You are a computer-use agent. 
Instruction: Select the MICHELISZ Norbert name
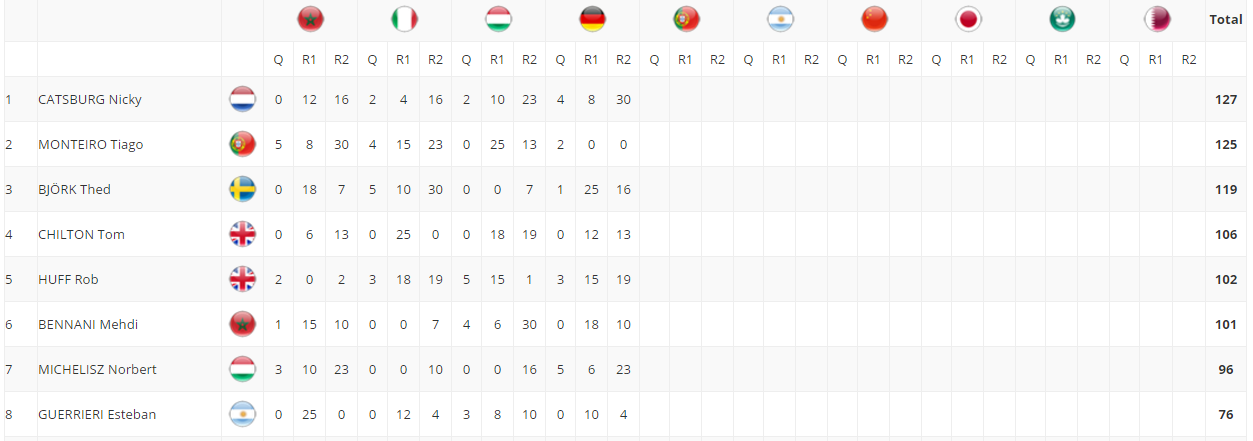97,369
